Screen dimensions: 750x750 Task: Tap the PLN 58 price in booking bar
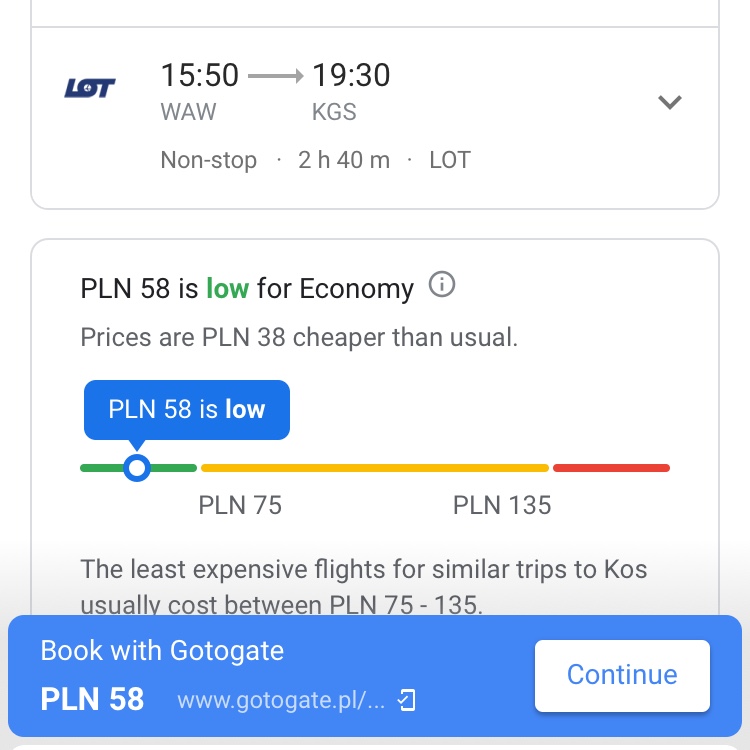[92, 699]
